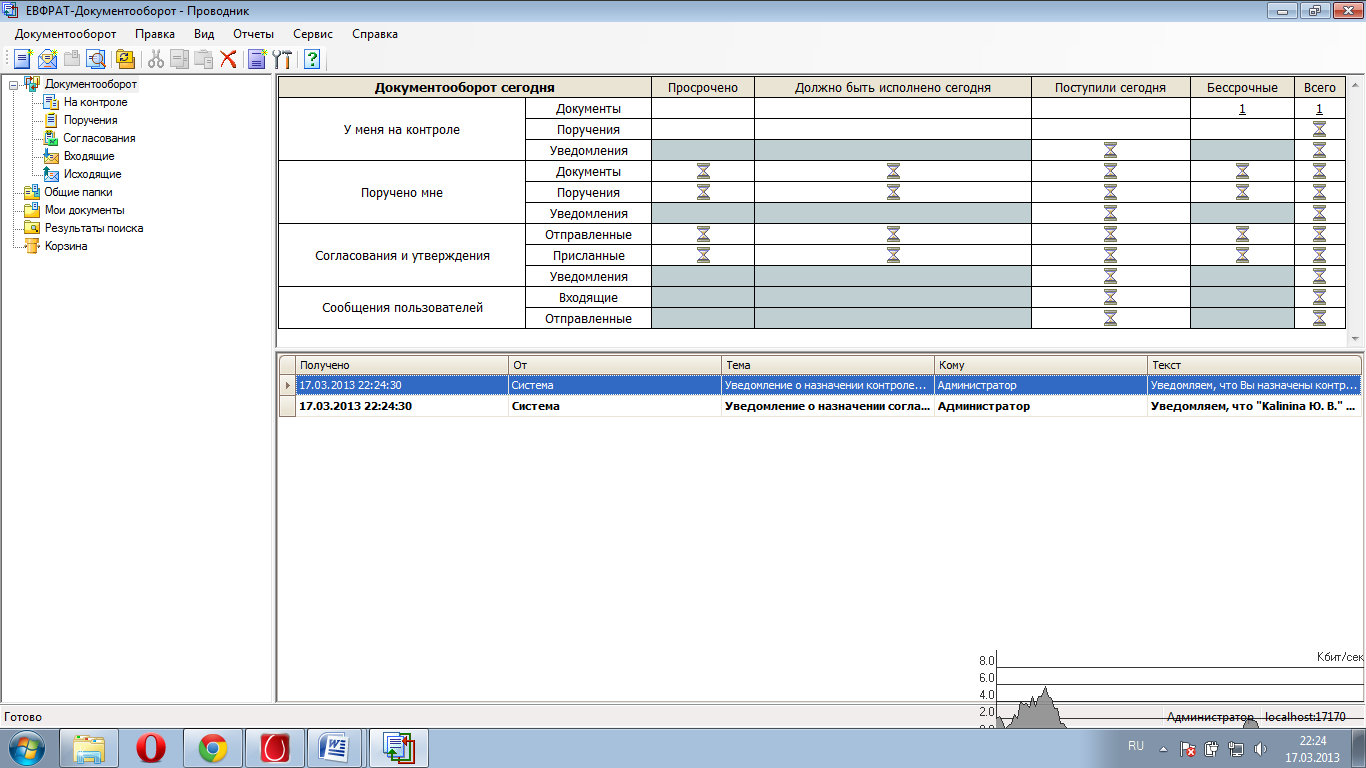
Task: Click the Текст column header
Action: (1254, 366)
